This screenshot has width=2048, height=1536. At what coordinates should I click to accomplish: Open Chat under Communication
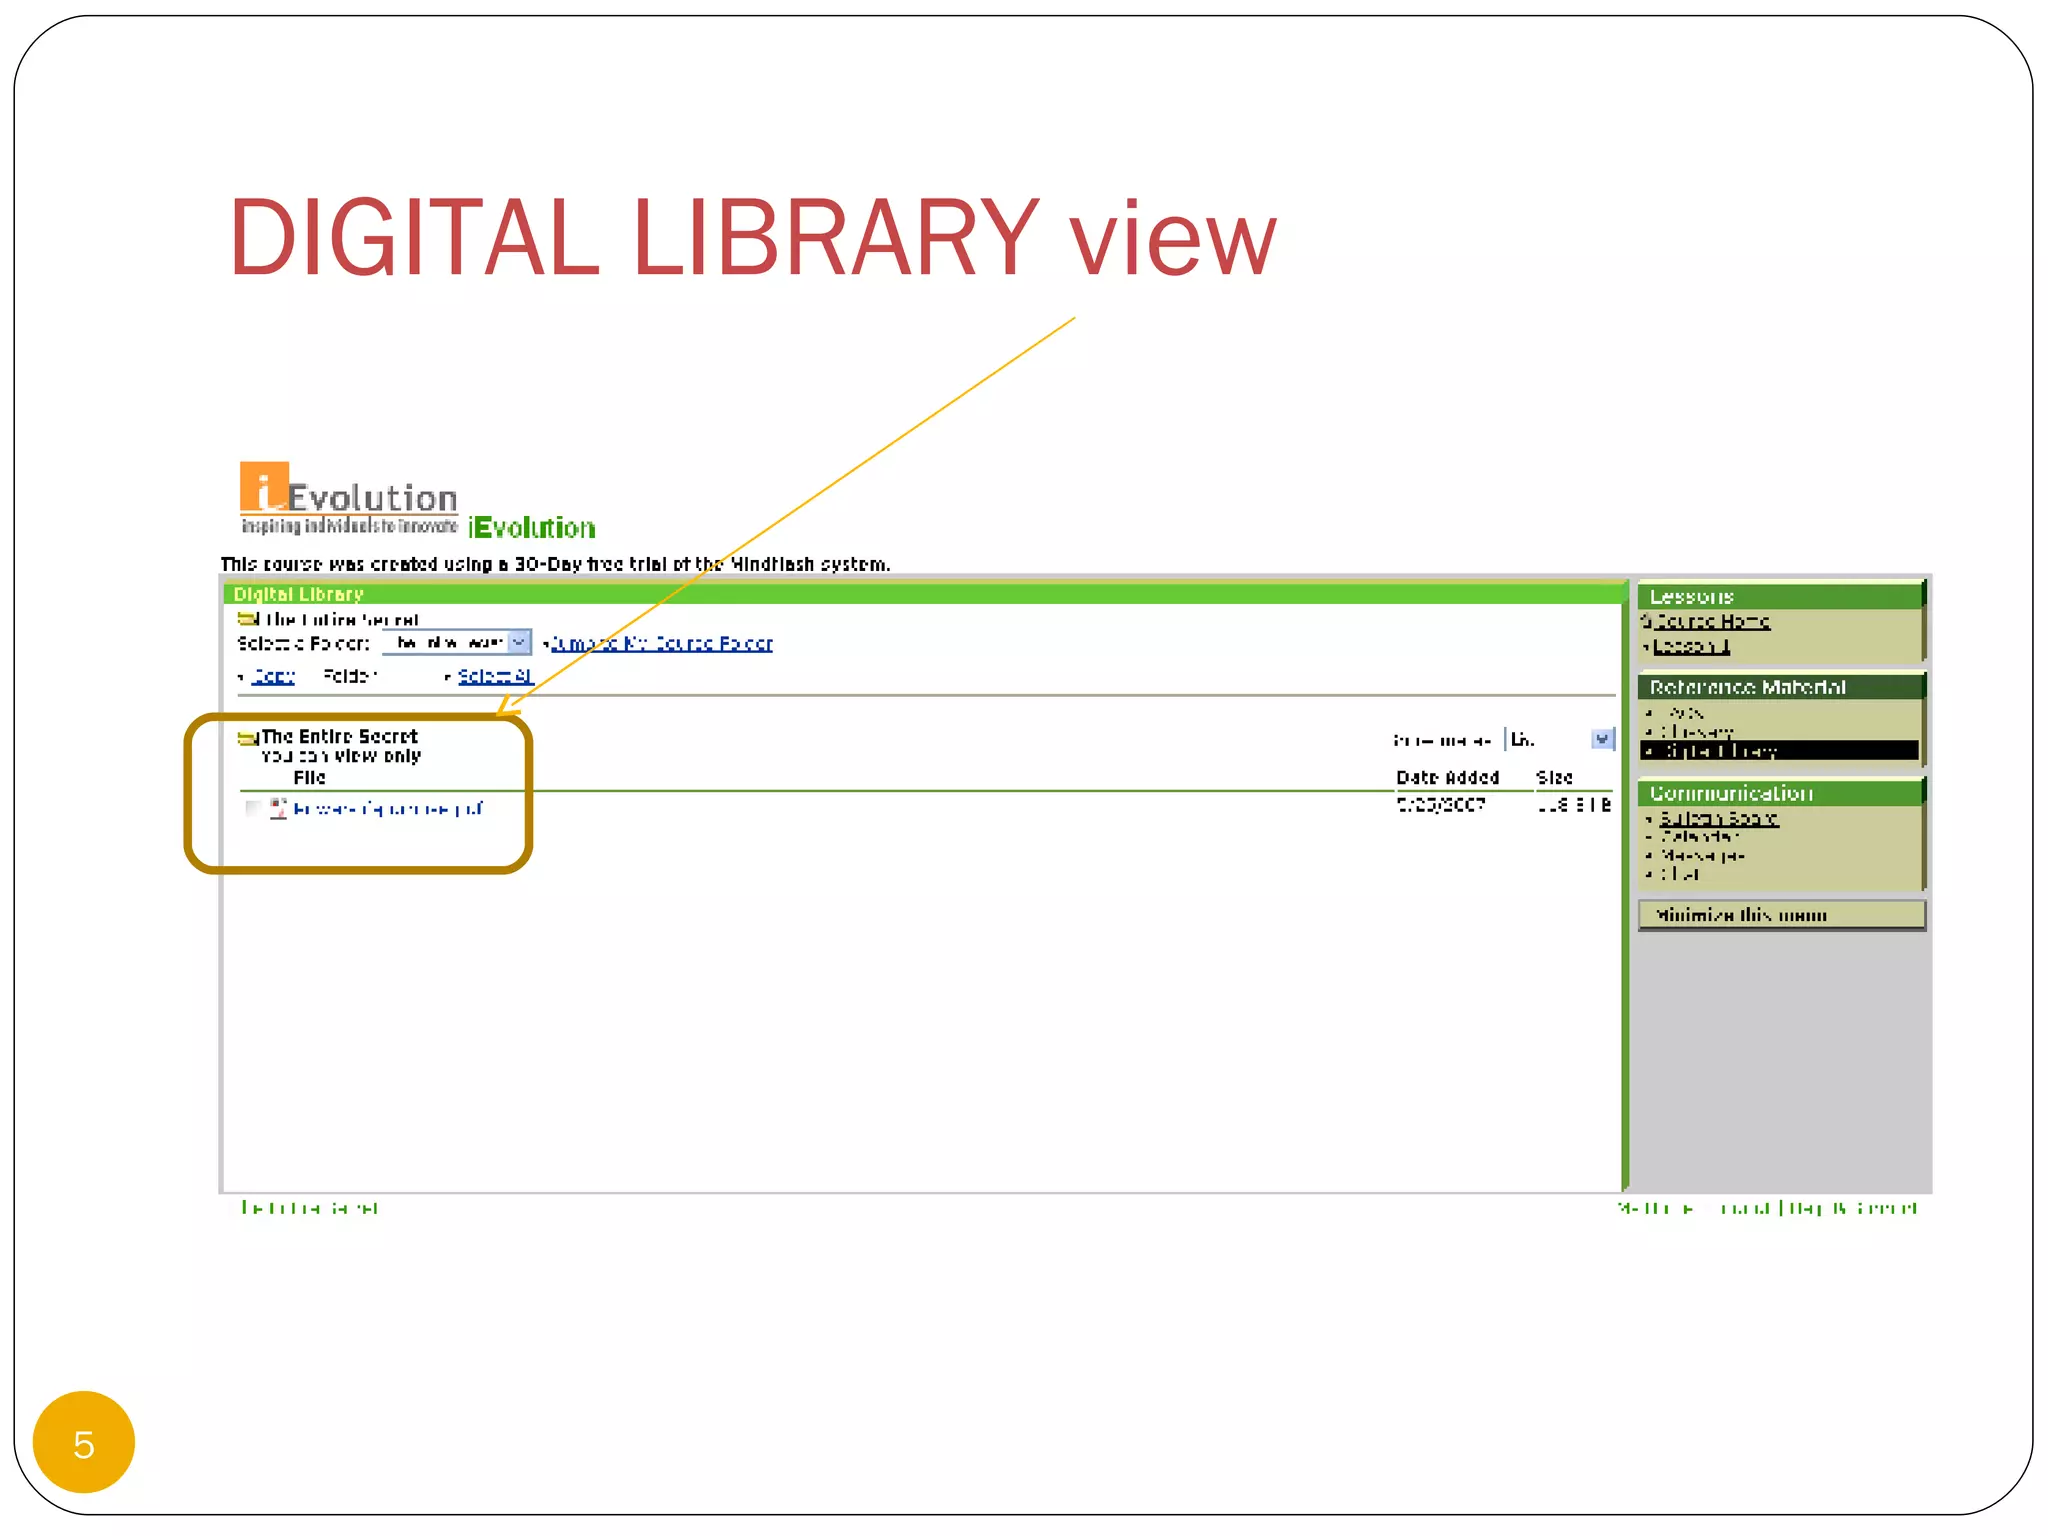(1680, 873)
